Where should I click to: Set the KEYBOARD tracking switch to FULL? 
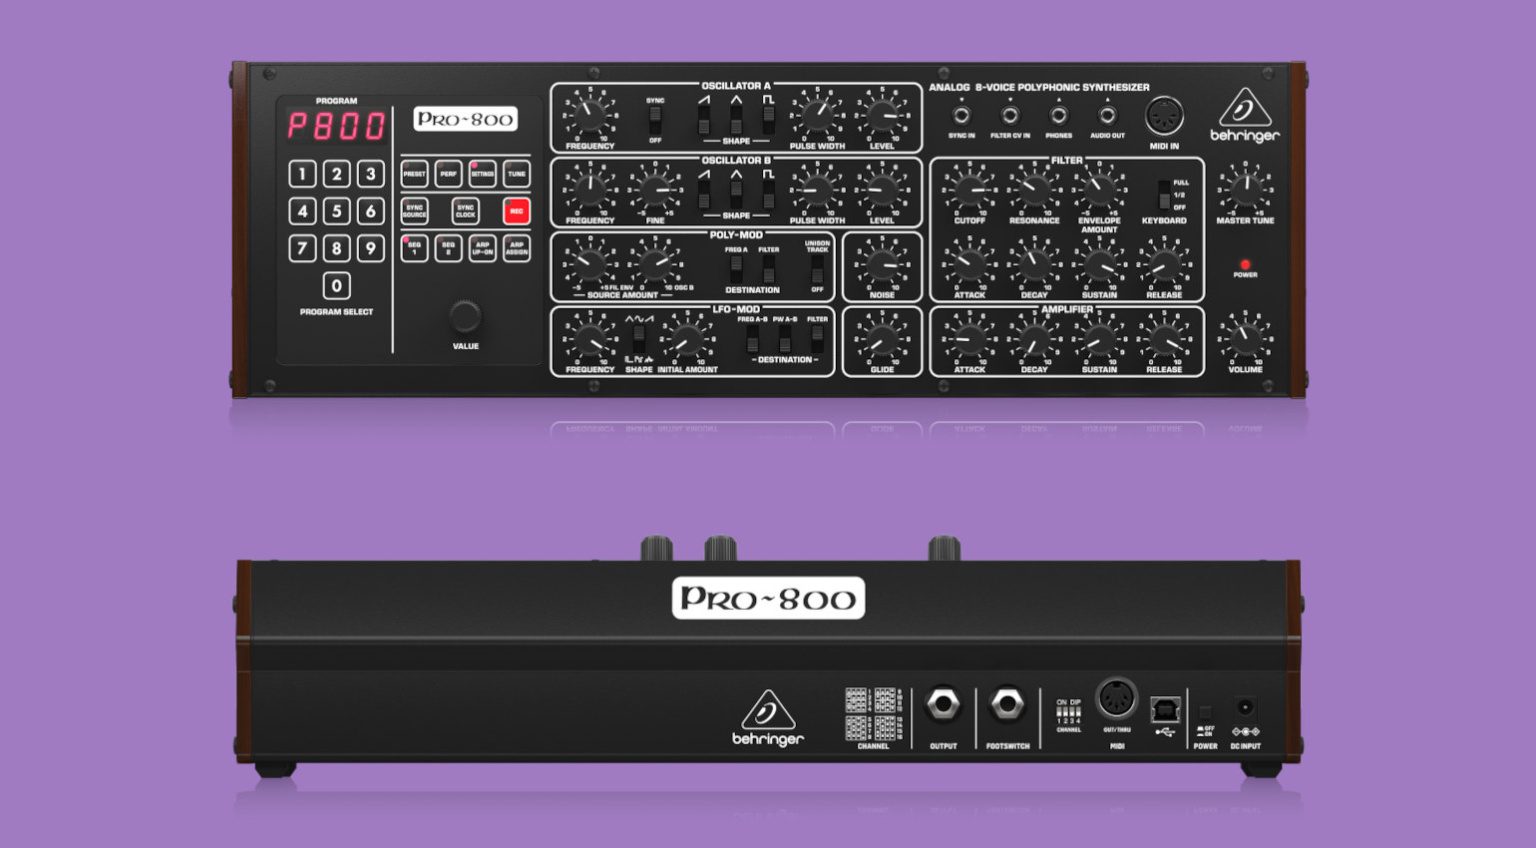1164,184
